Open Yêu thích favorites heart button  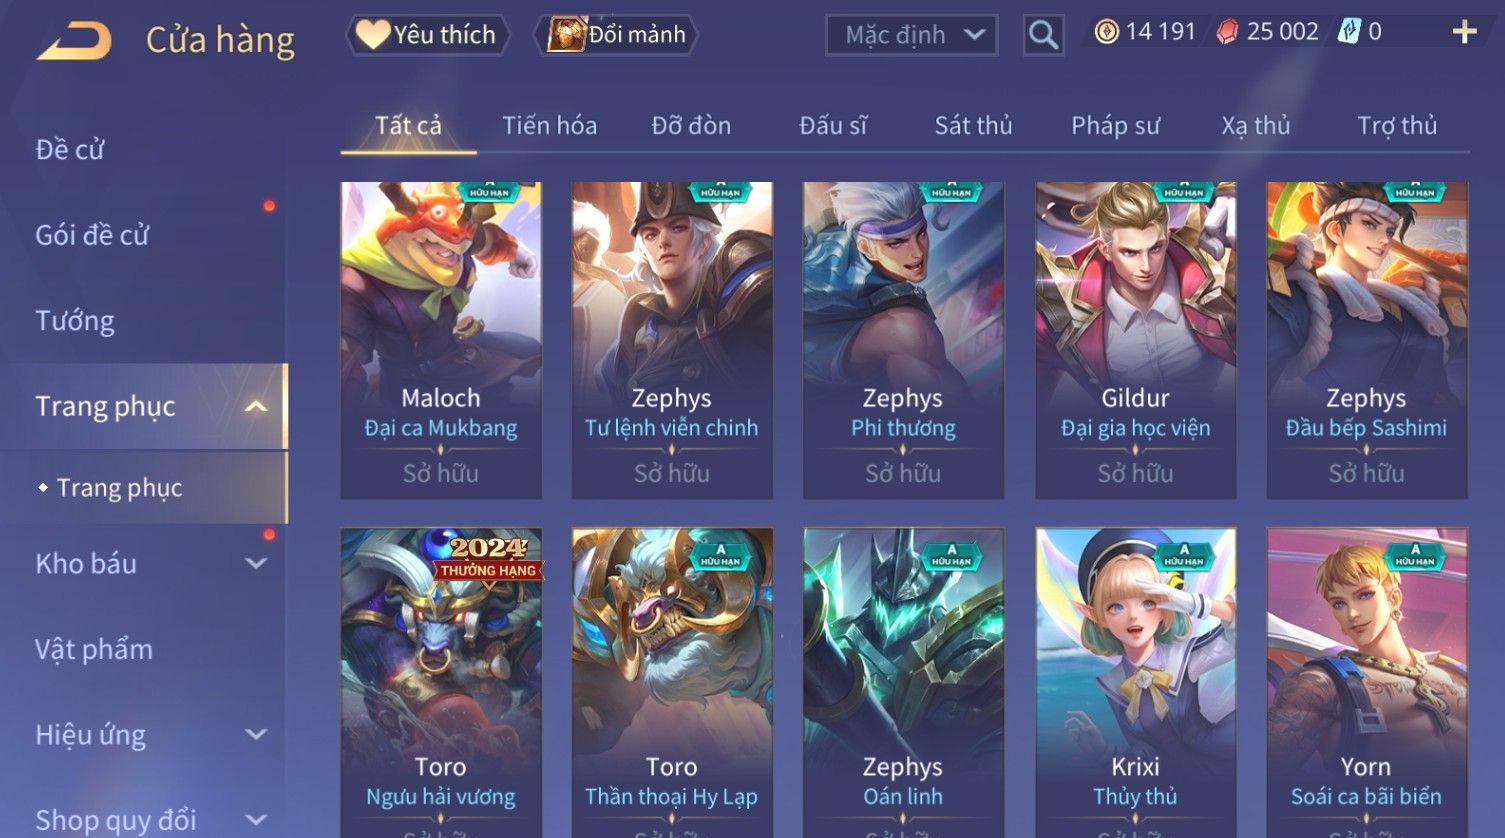[x=427, y=35]
